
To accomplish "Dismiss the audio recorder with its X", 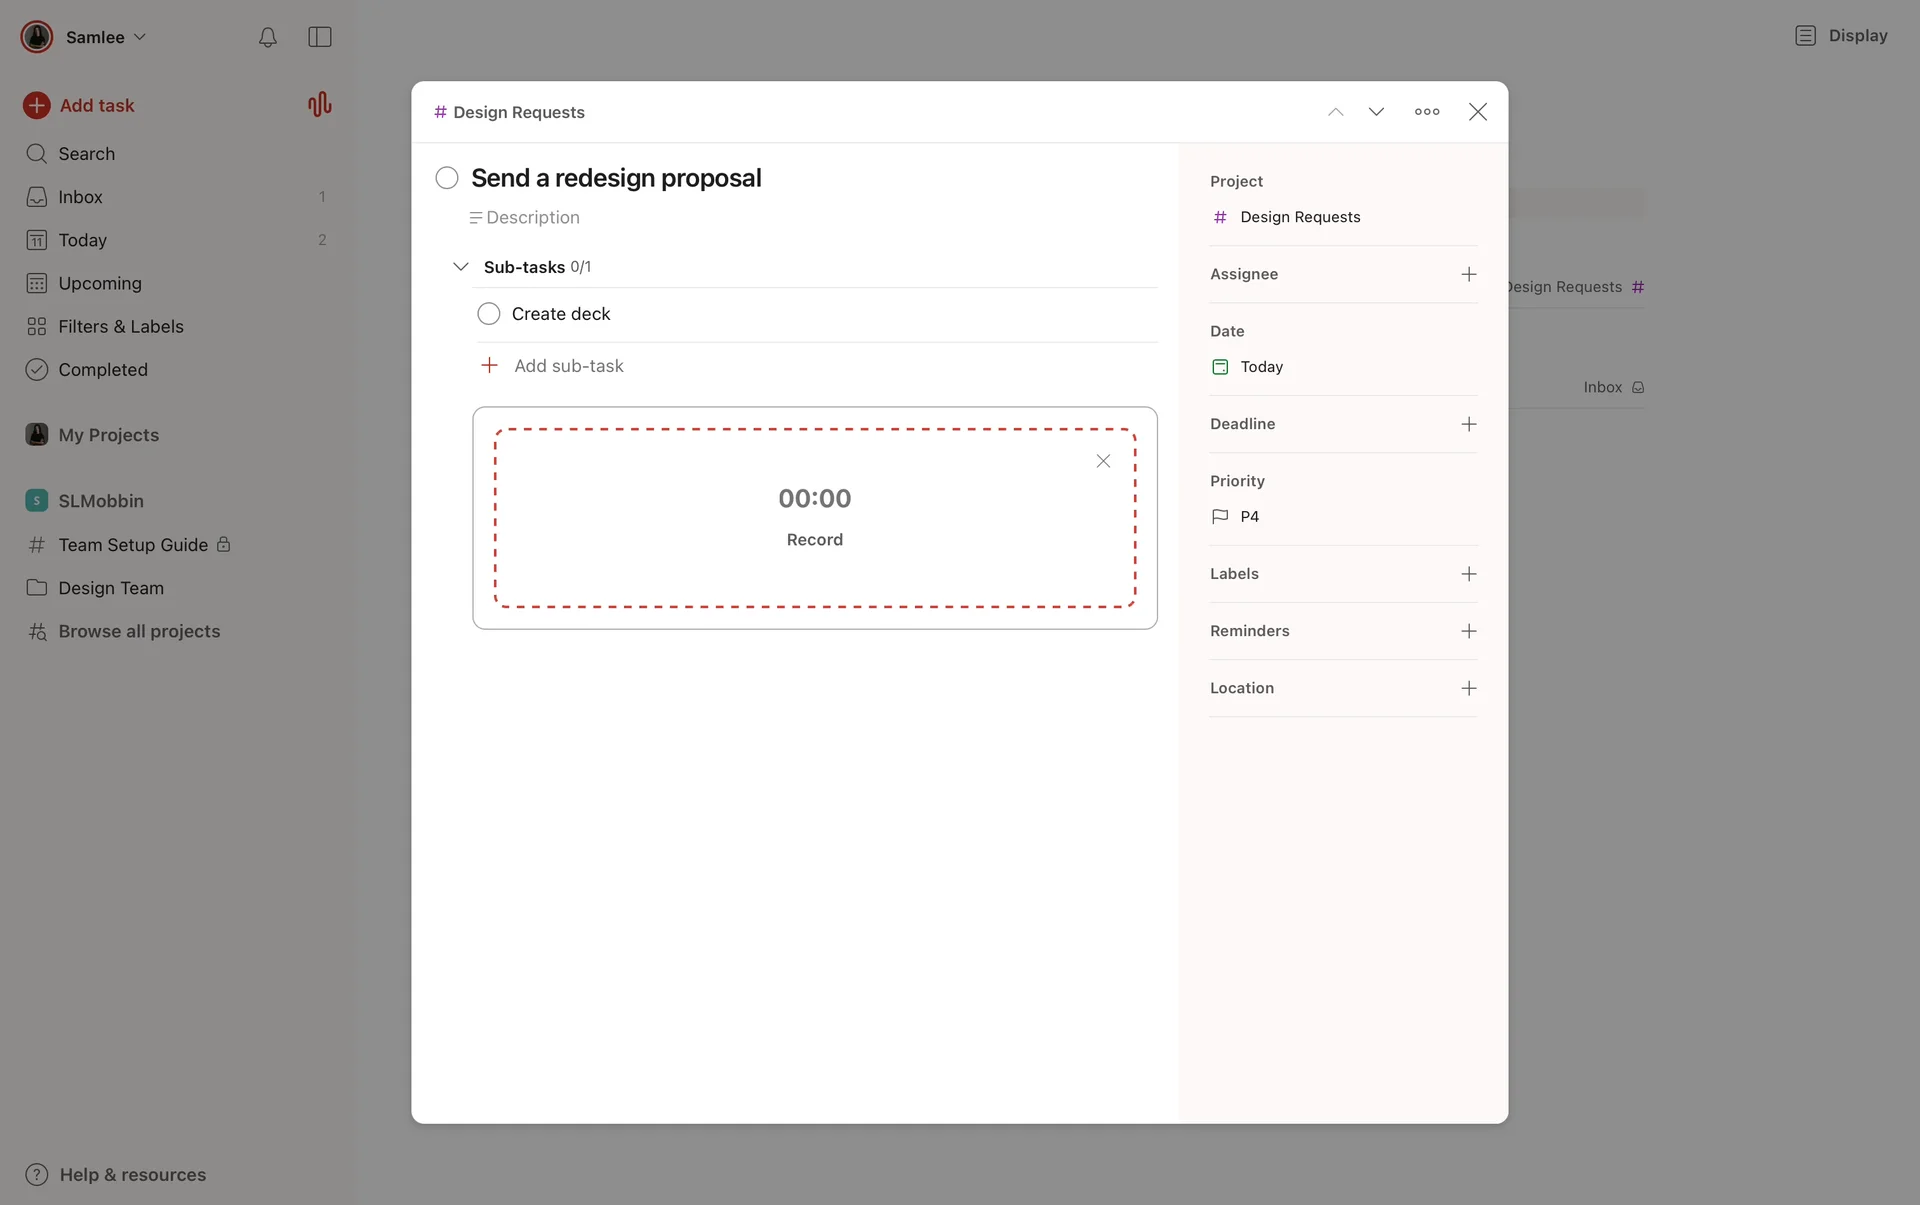I will click(x=1103, y=461).
